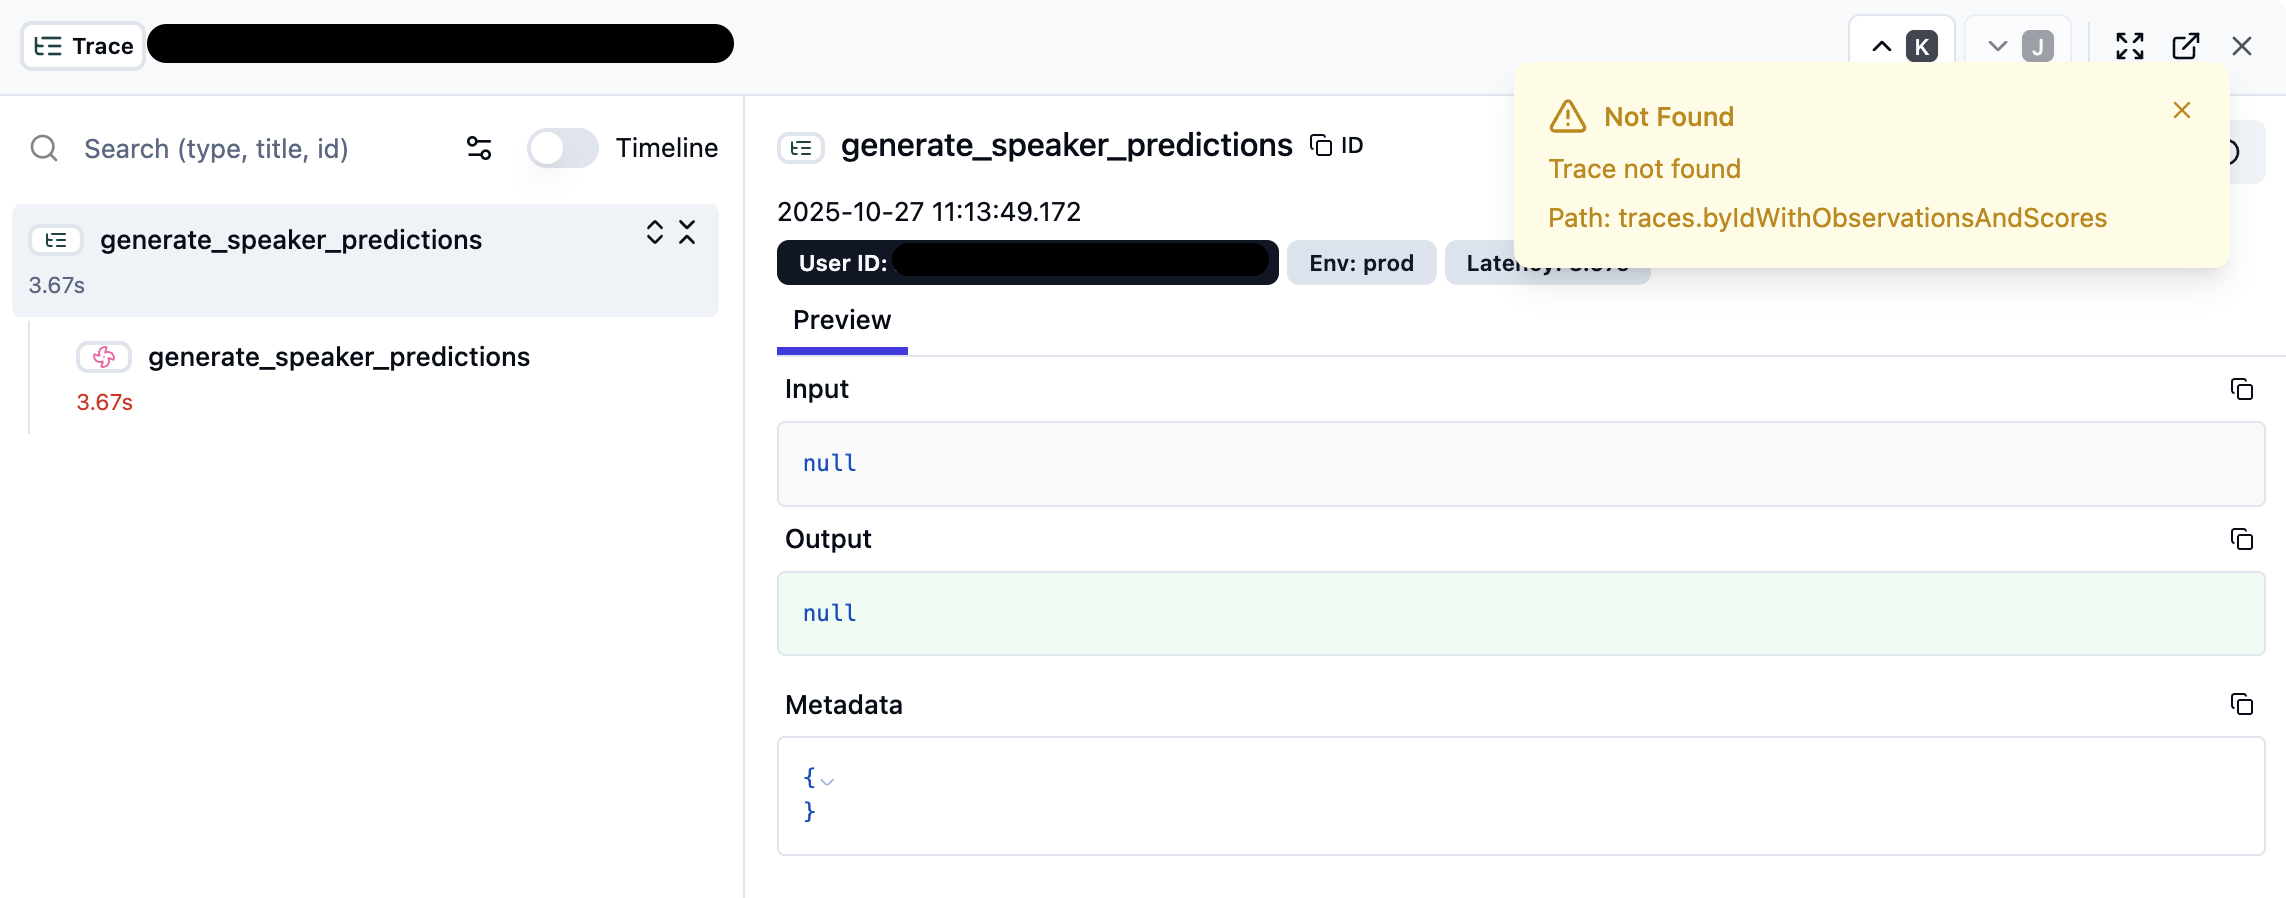The width and height of the screenshot is (2286, 898).
Task: Go to next trace with J button
Action: 2017,46
